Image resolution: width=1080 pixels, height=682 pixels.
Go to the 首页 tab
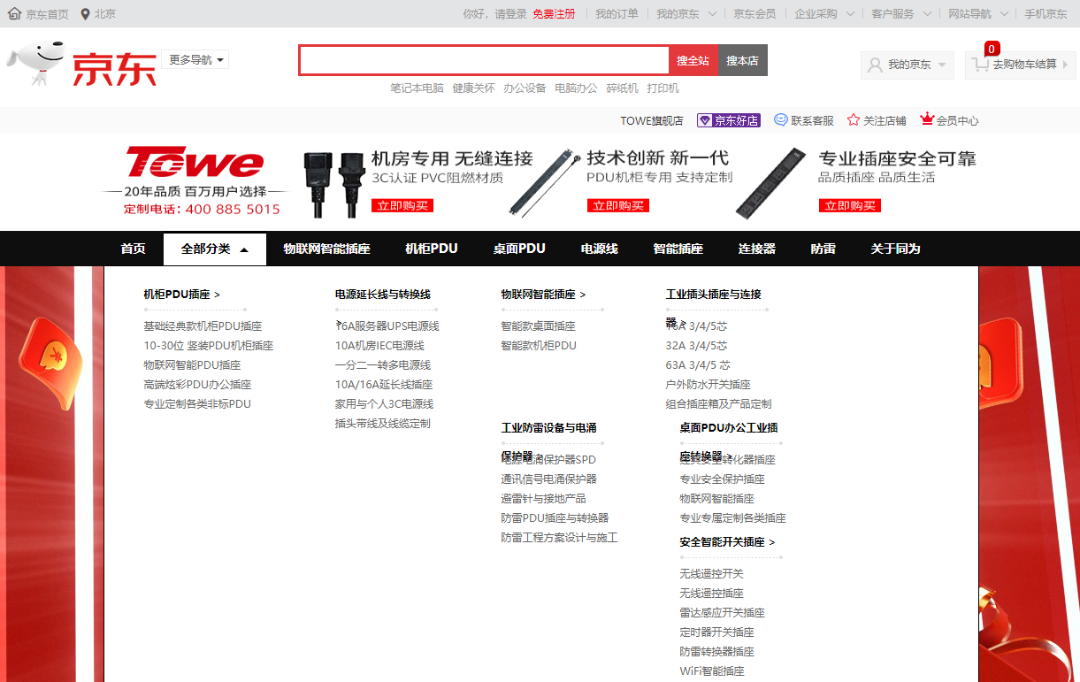133,249
